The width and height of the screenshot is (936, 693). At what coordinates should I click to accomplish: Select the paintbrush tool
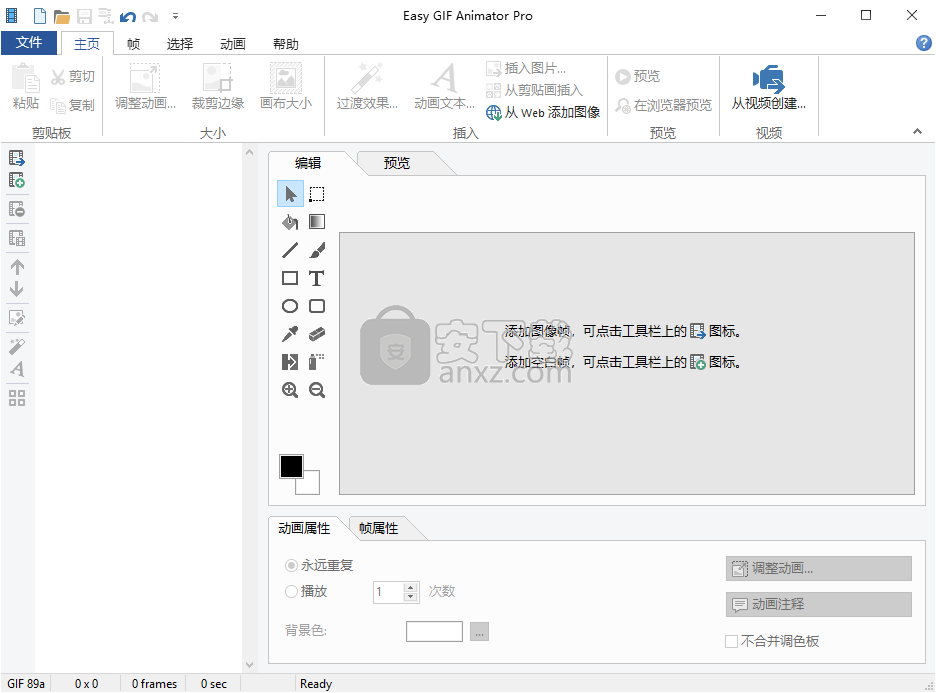click(x=317, y=250)
